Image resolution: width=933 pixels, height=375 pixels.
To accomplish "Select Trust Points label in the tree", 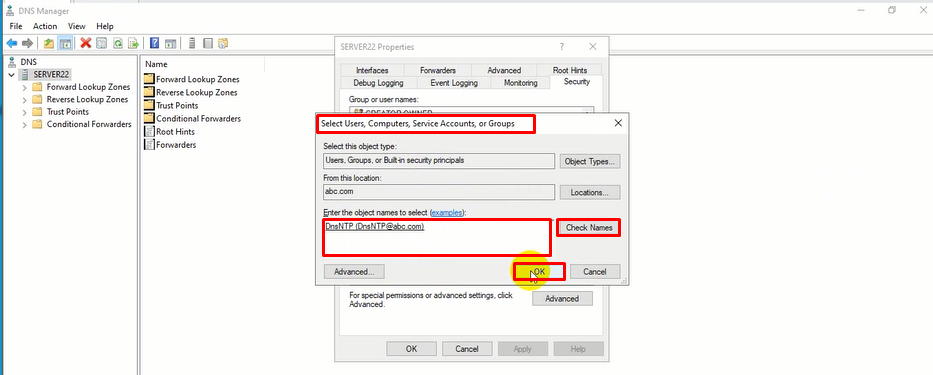I will (x=68, y=112).
